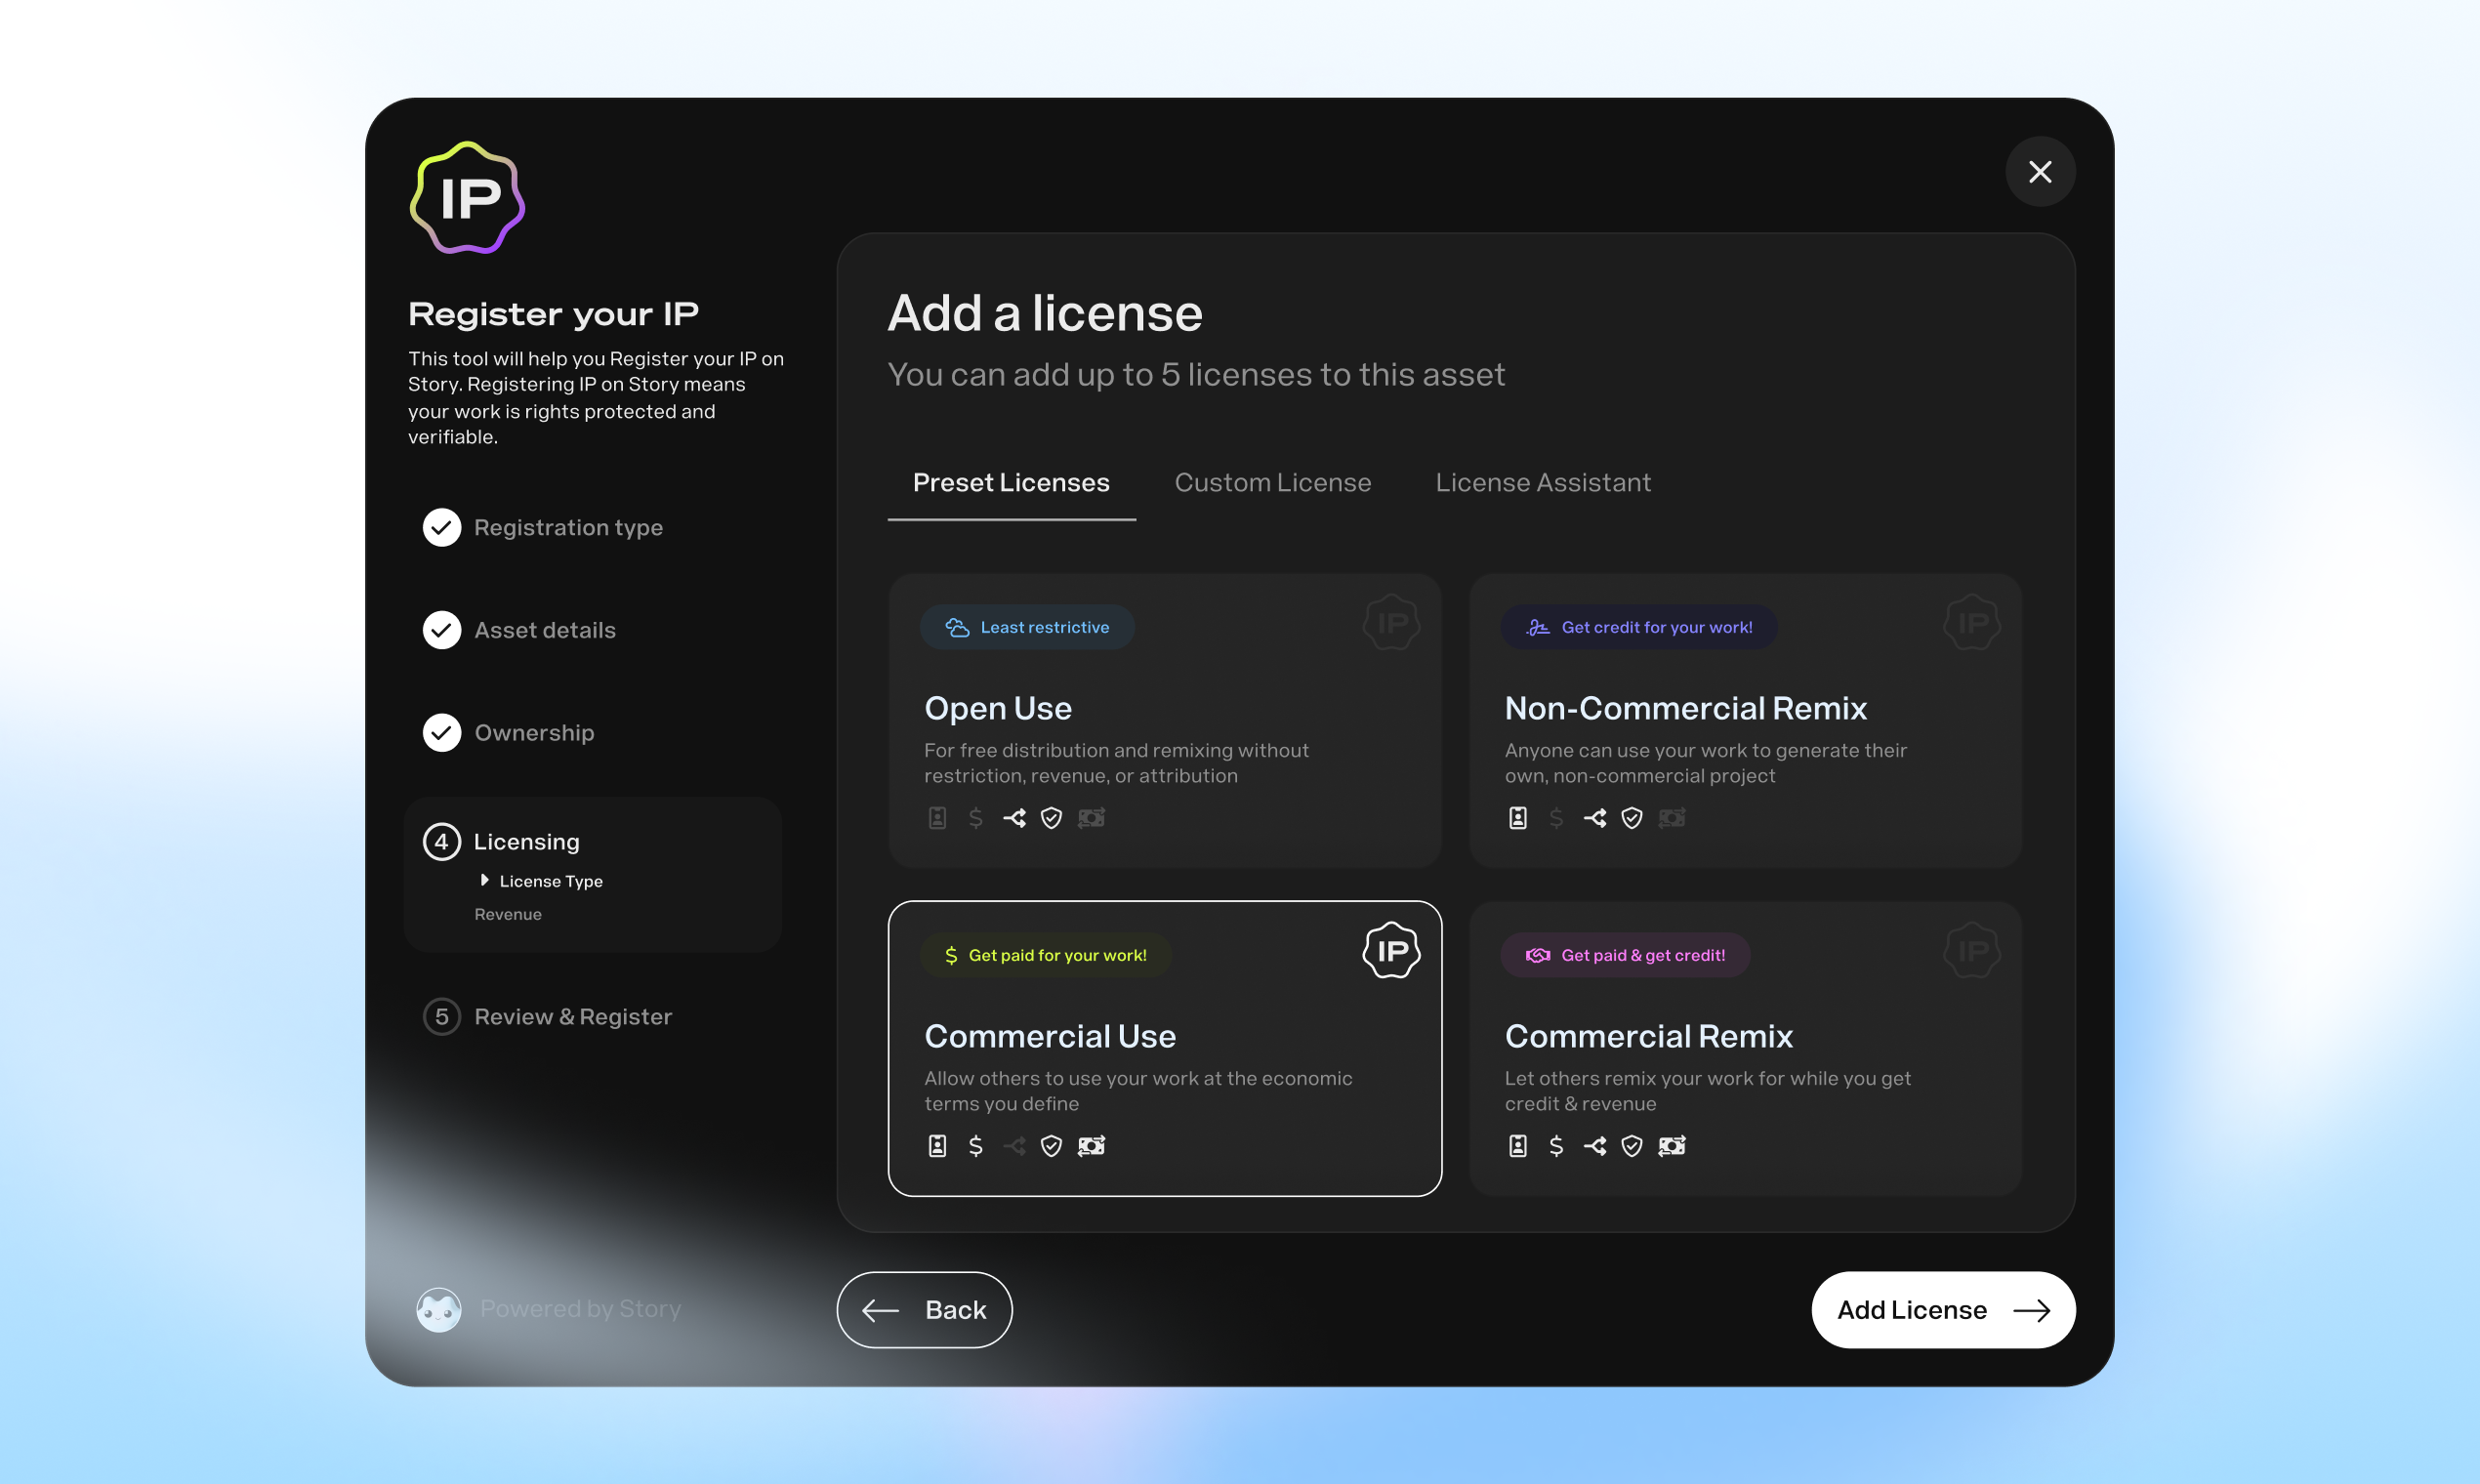Click the IP badge on Commercial Use card
2480x1484 pixels.
1391,951
